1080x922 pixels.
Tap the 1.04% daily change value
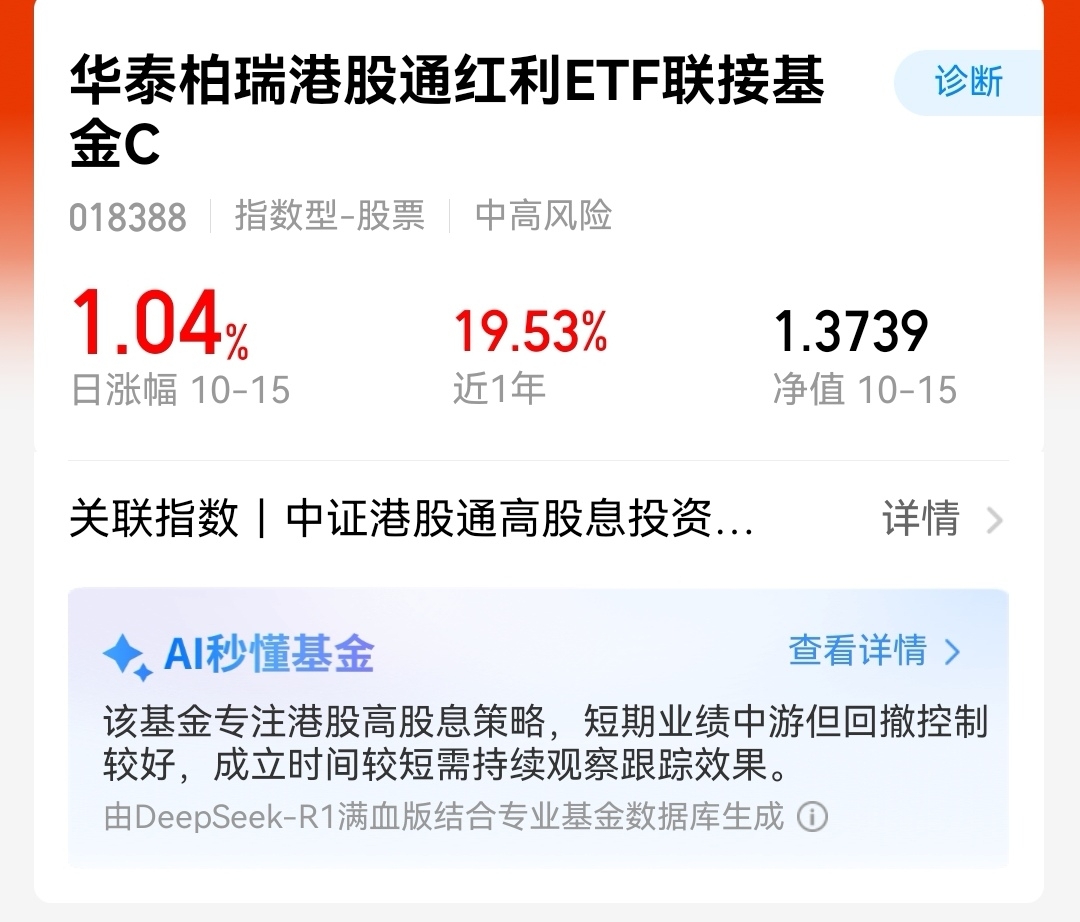160,324
